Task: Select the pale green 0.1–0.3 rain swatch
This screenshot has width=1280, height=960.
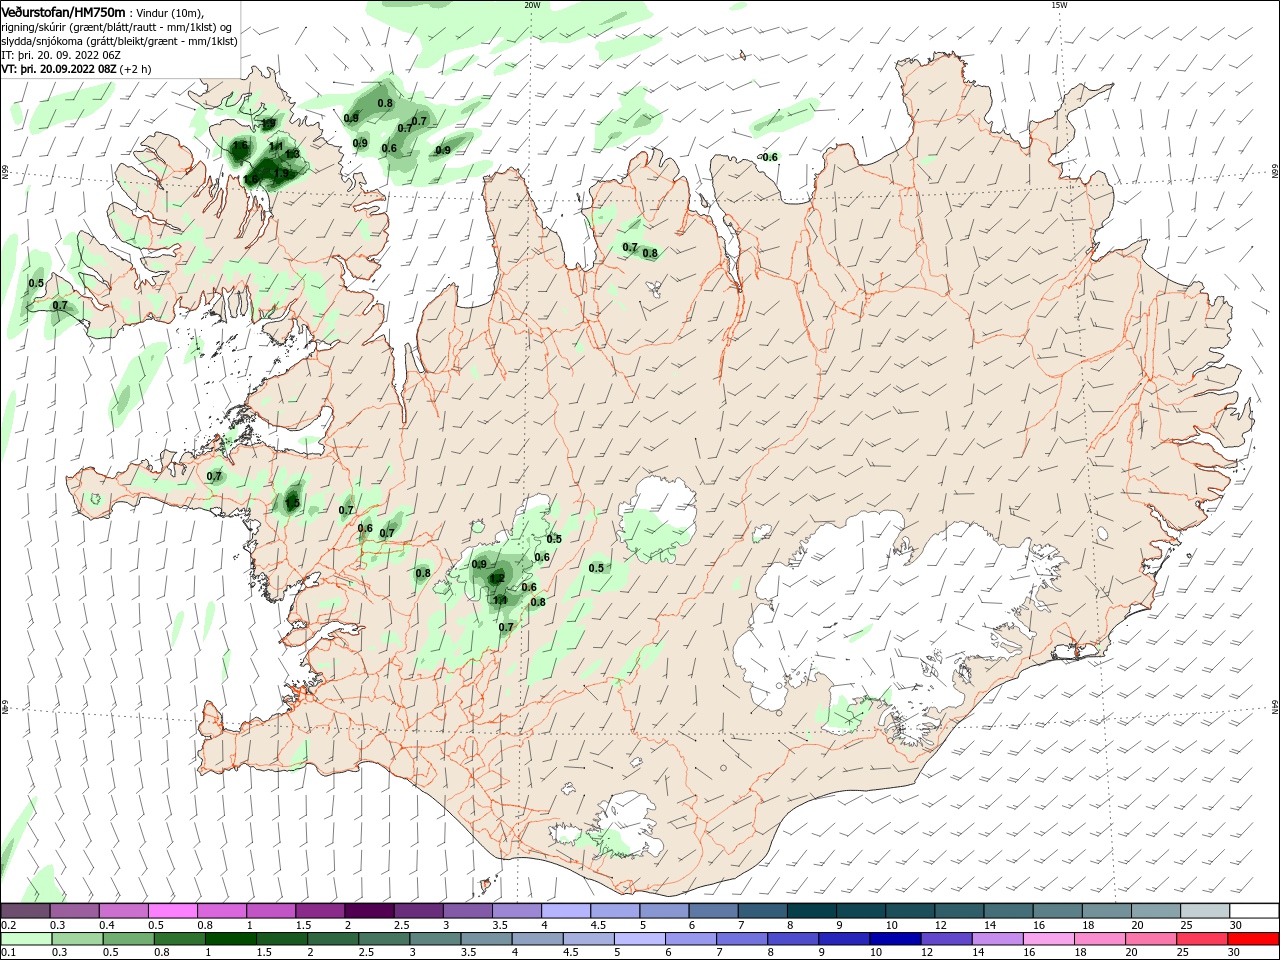Action: click(27, 939)
